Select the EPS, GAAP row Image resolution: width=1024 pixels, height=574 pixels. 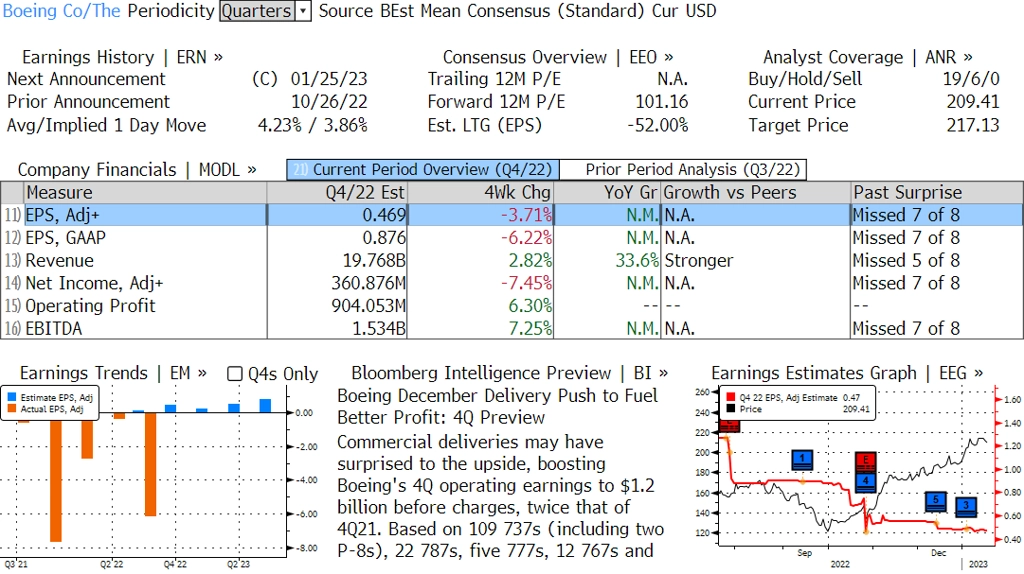512,238
